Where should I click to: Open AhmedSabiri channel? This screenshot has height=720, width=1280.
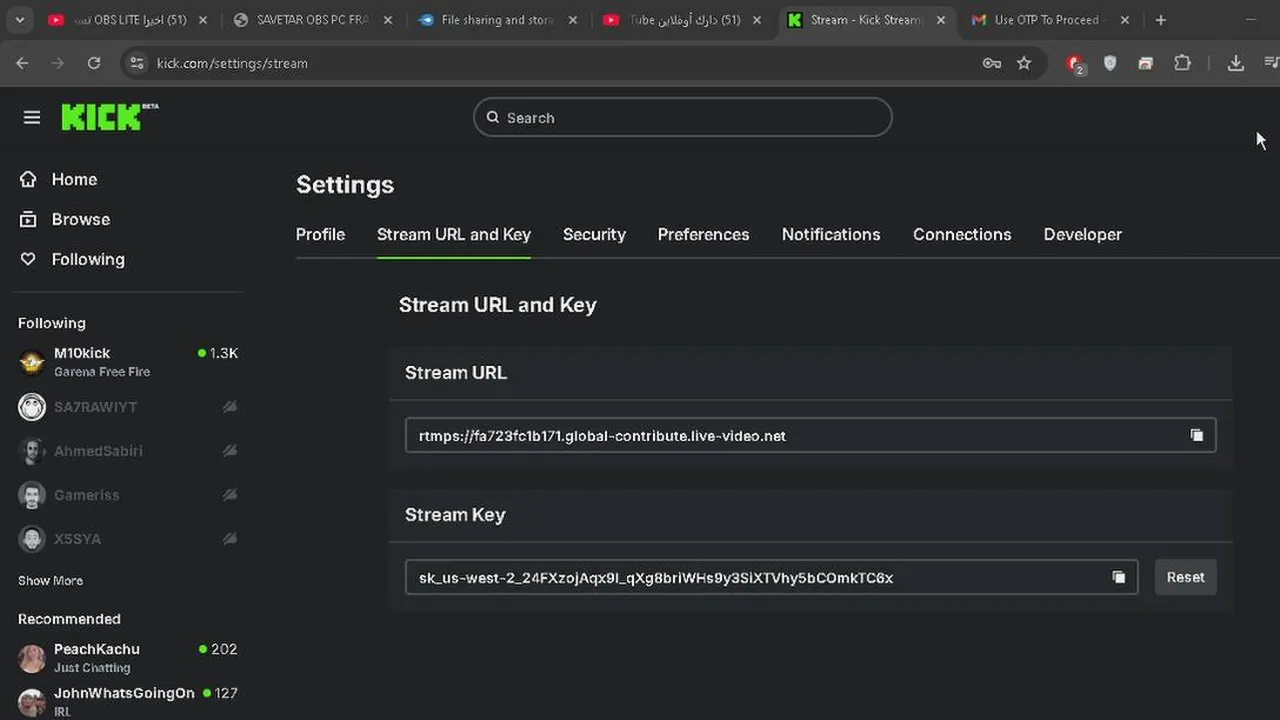click(x=128, y=451)
